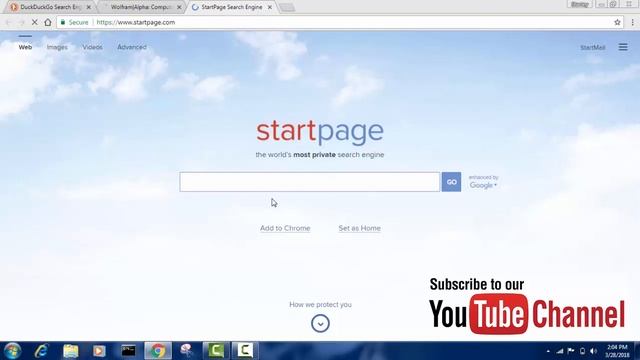Open the StartPage hamburger menu
The image size is (640, 360).
(x=623, y=47)
